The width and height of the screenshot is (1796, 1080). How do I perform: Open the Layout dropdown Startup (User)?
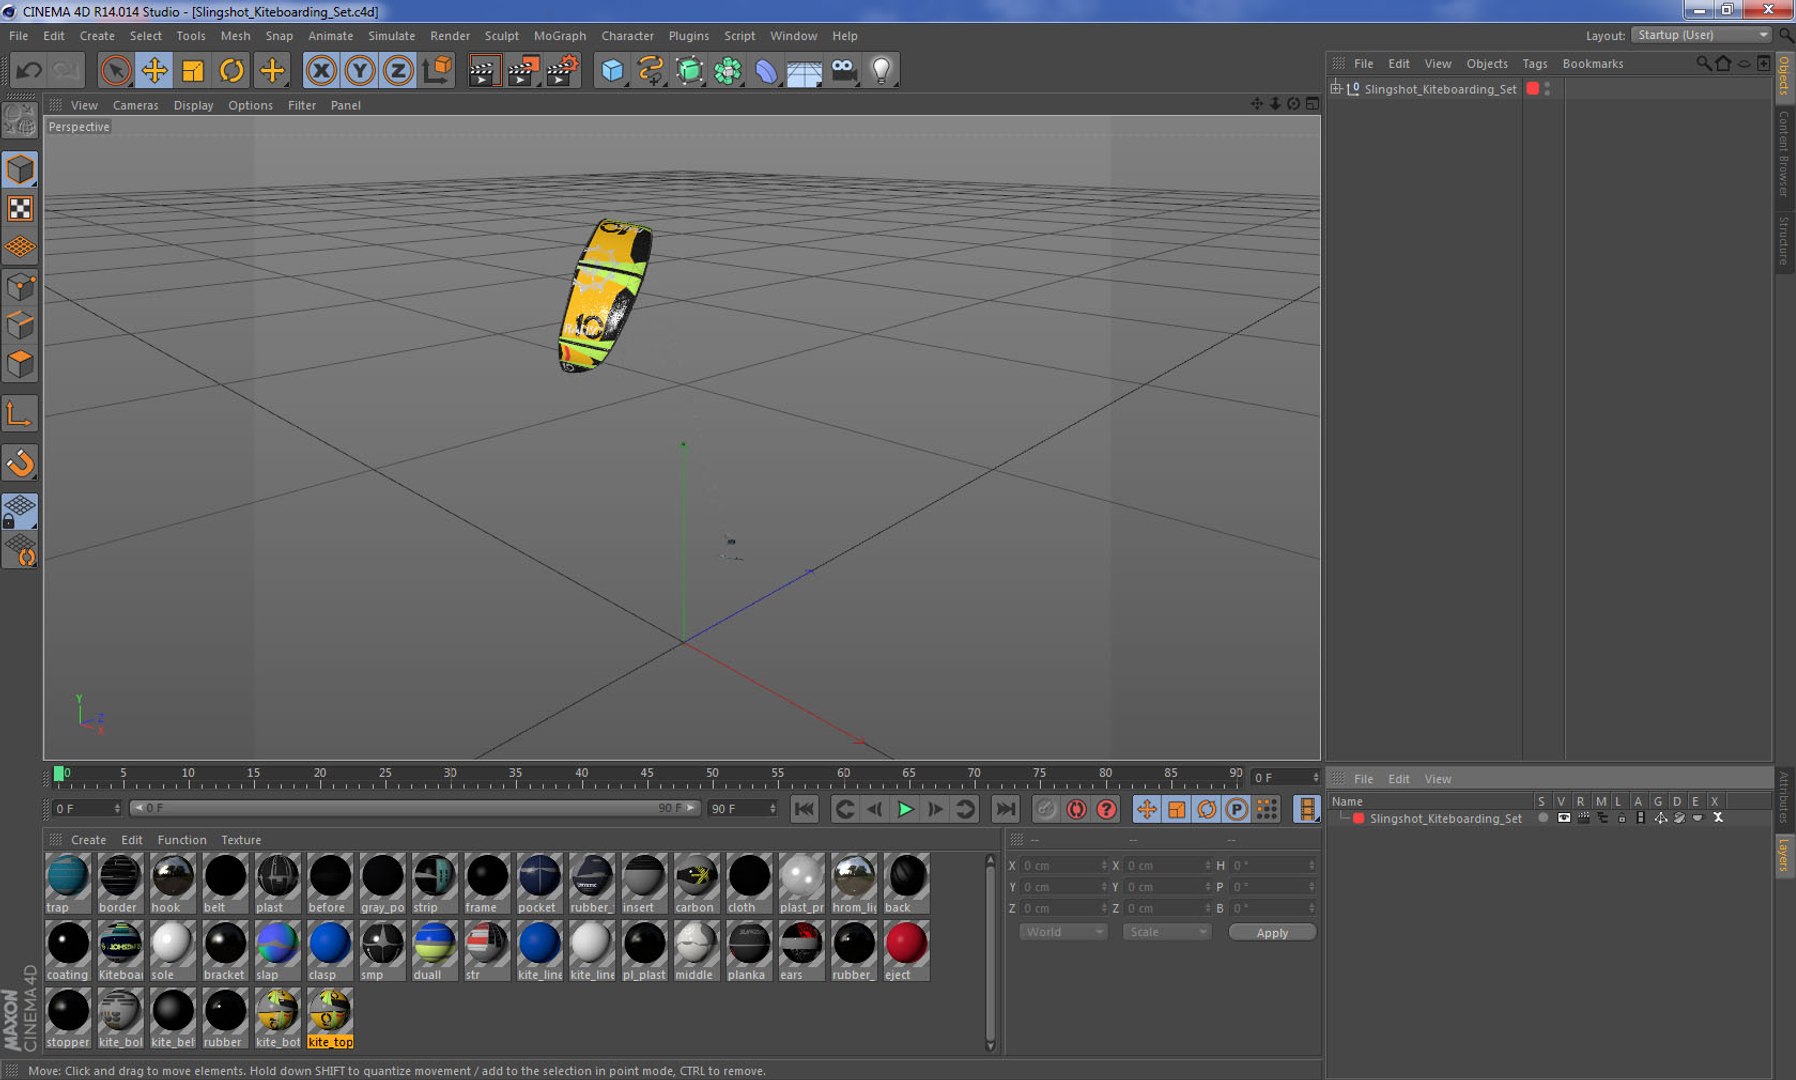tap(1701, 35)
